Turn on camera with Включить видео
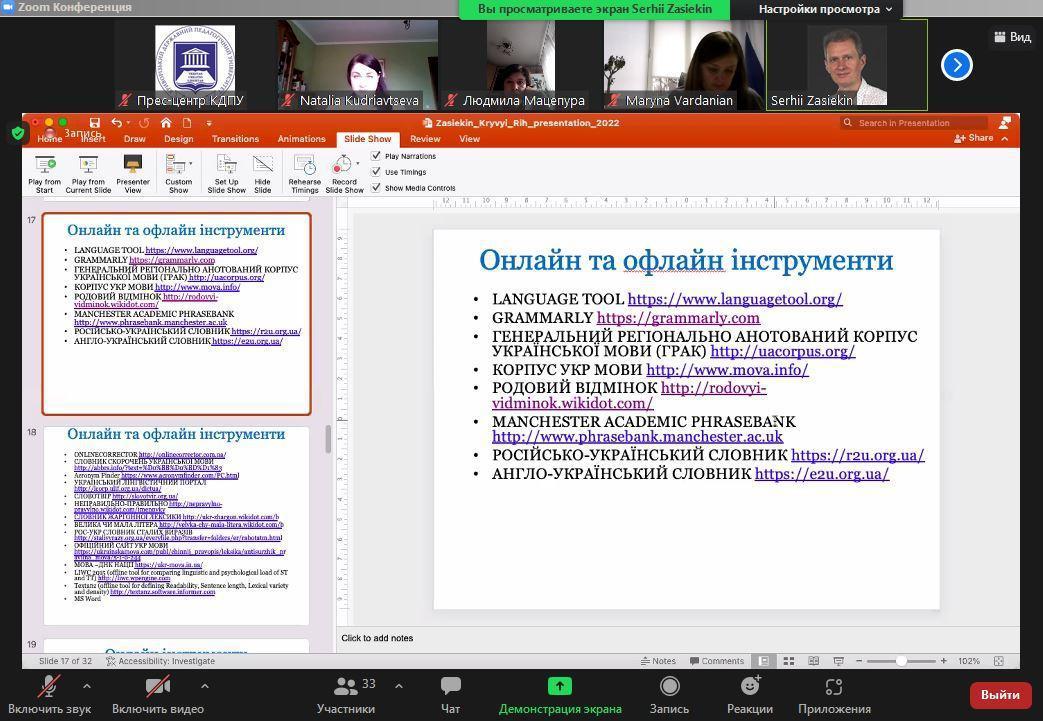The width and height of the screenshot is (1043, 721). click(x=158, y=695)
